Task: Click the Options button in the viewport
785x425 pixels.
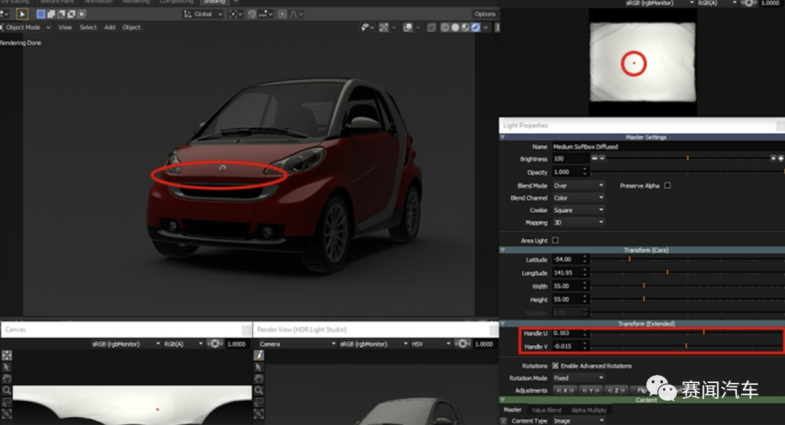Action: pyautogui.click(x=485, y=14)
